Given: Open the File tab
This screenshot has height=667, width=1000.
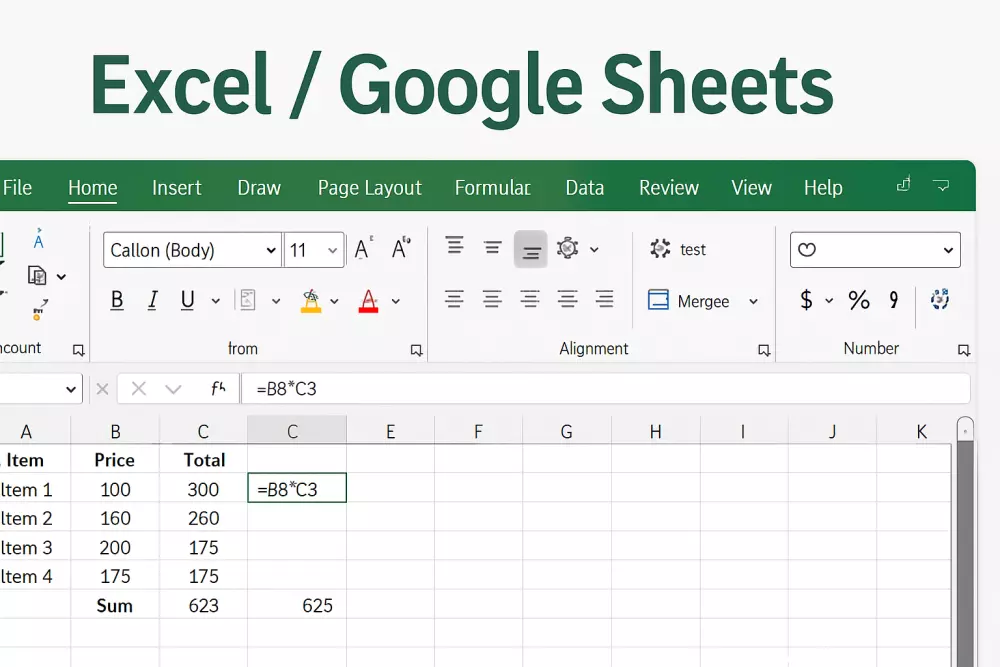Looking at the screenshot, I should (x=17, y=187).
